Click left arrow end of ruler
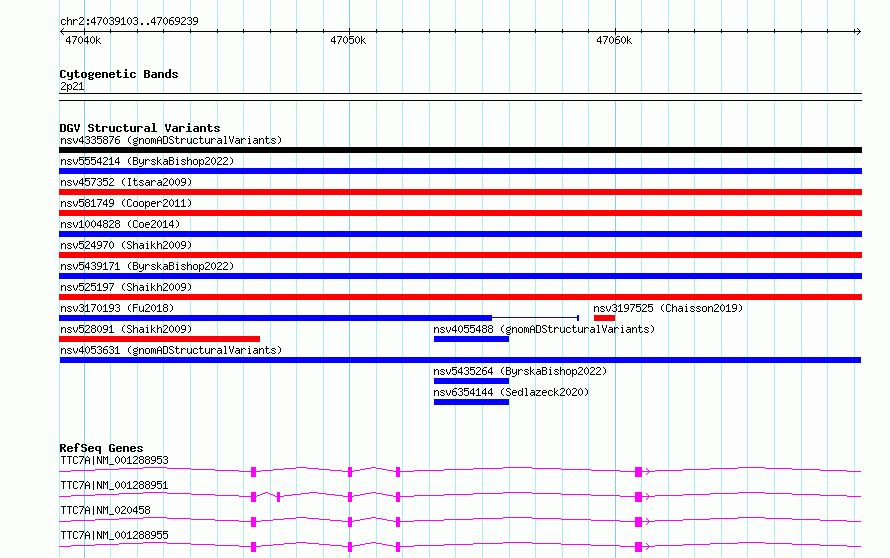The height and width of the screenshot is (558, 890). coord(62,32)
